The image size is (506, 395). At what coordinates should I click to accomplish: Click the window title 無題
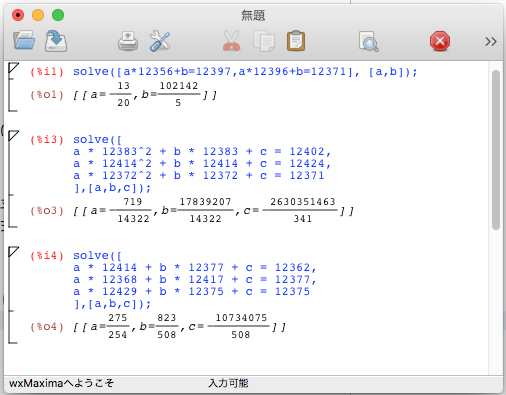[x=253, y=15]
